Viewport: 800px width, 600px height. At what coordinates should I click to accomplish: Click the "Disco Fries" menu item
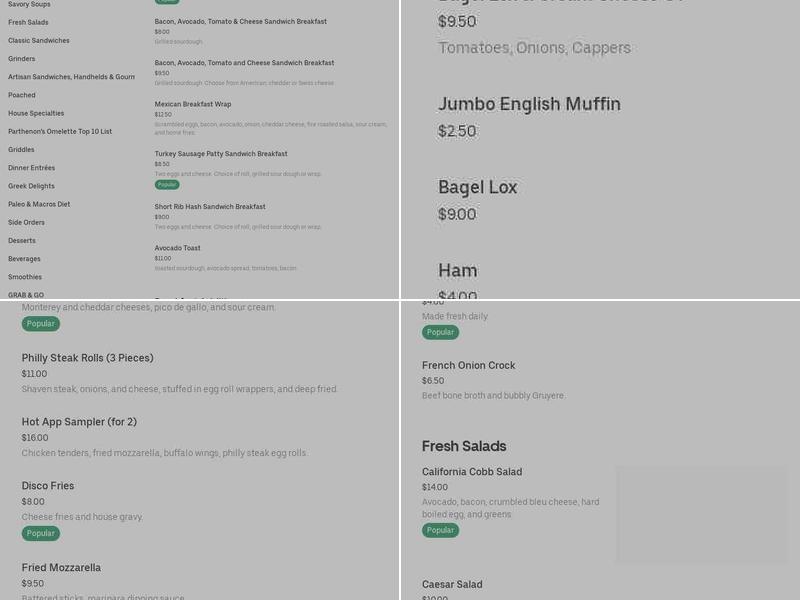point(48,485)
